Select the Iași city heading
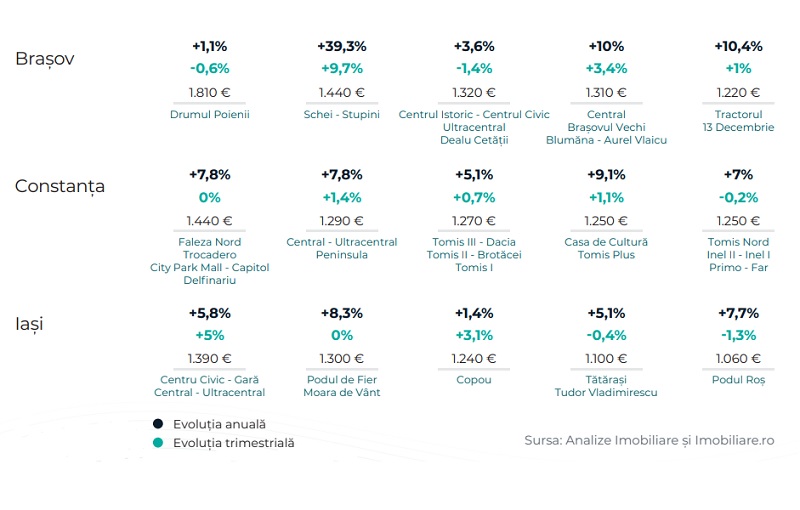 [x=29, y=324]
